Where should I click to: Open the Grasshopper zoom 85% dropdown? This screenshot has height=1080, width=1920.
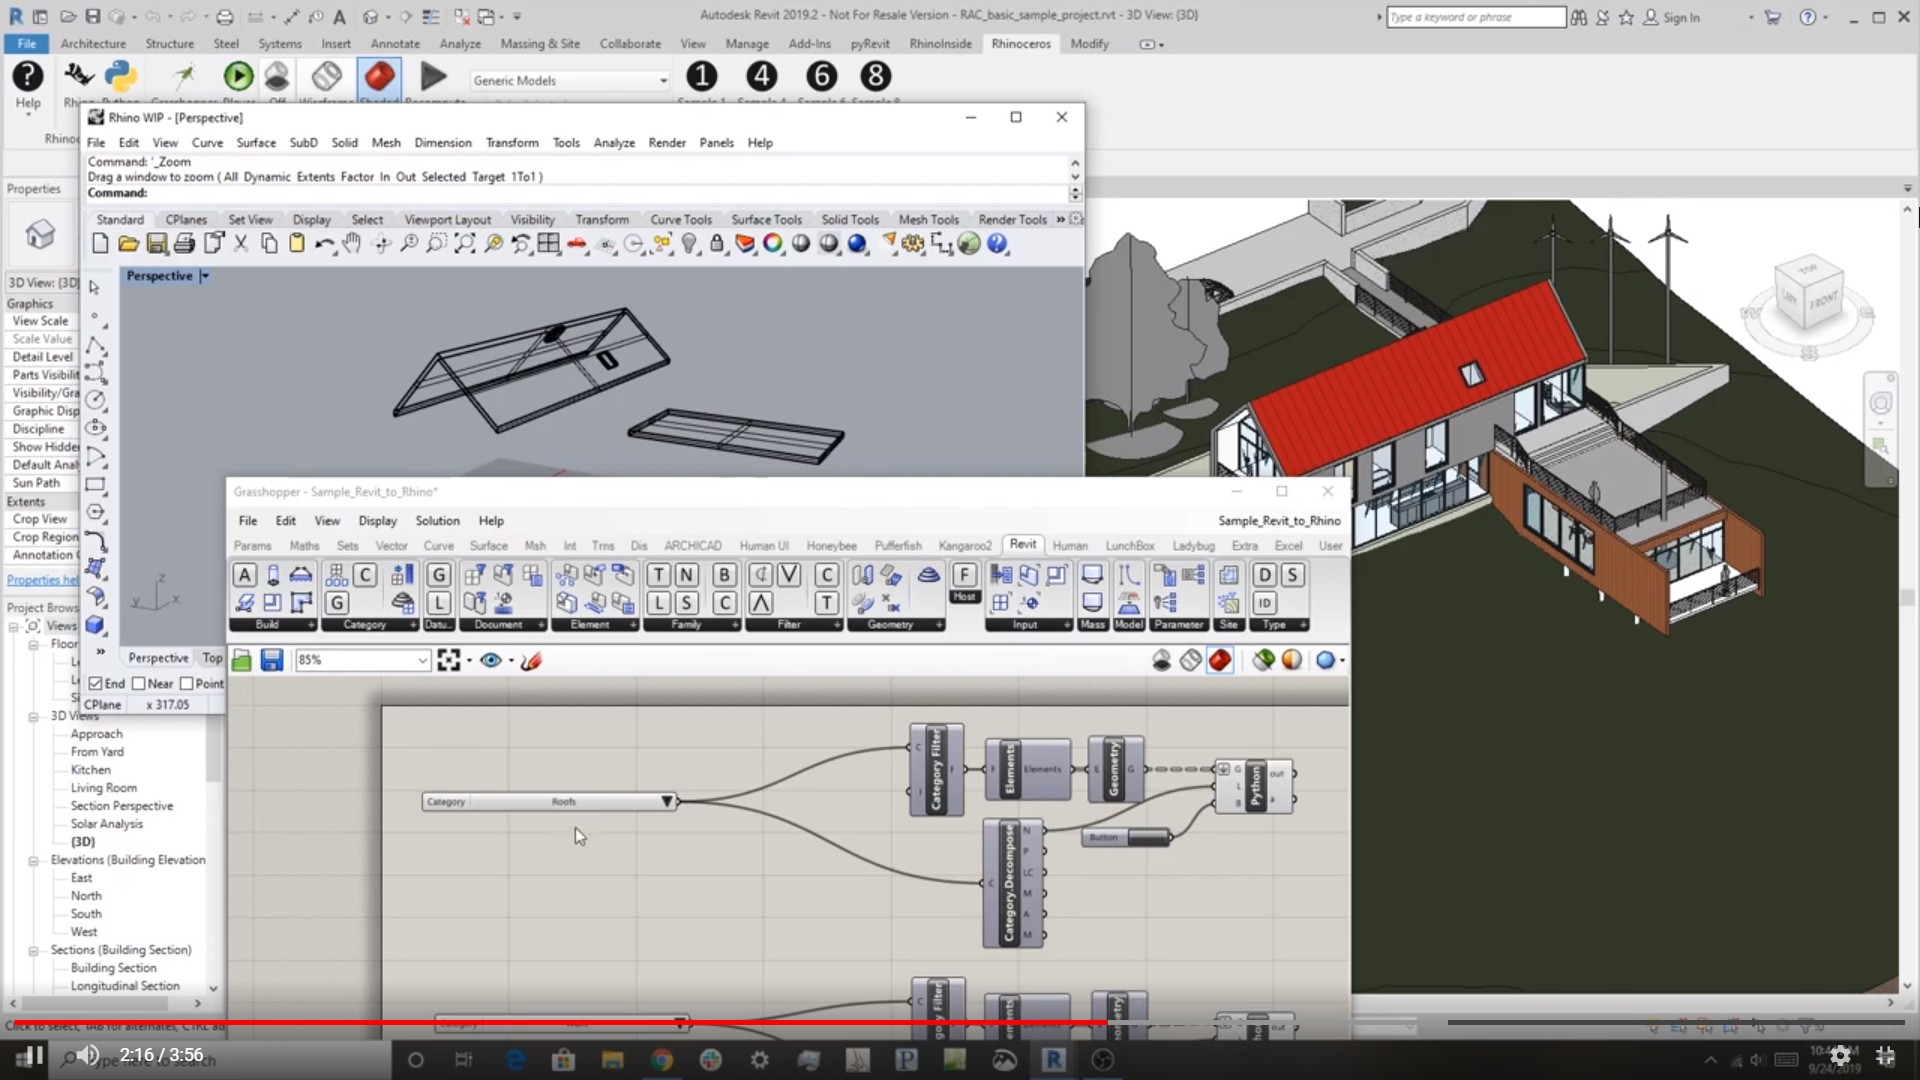point(422,660)
